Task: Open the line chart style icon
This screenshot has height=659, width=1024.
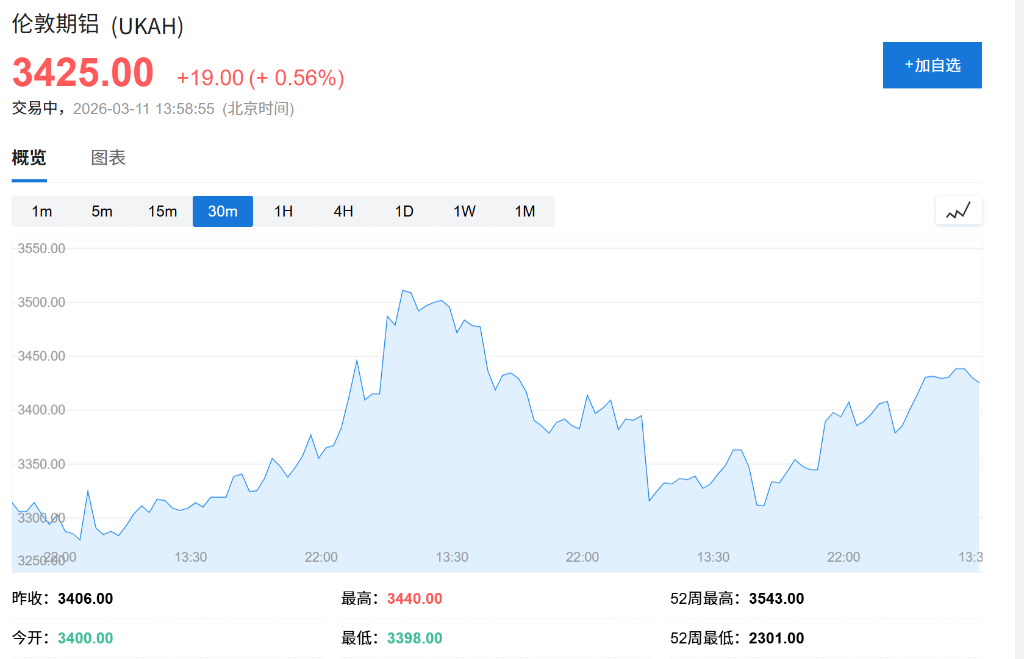Action: pos(957,210)
